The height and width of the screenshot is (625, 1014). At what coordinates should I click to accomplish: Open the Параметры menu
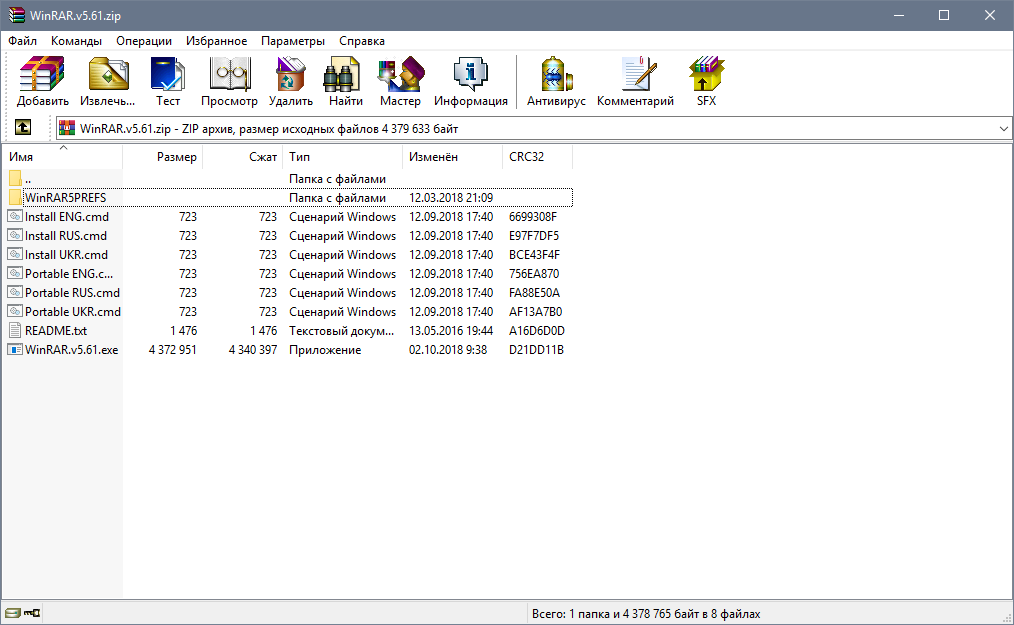pos(293,41)
